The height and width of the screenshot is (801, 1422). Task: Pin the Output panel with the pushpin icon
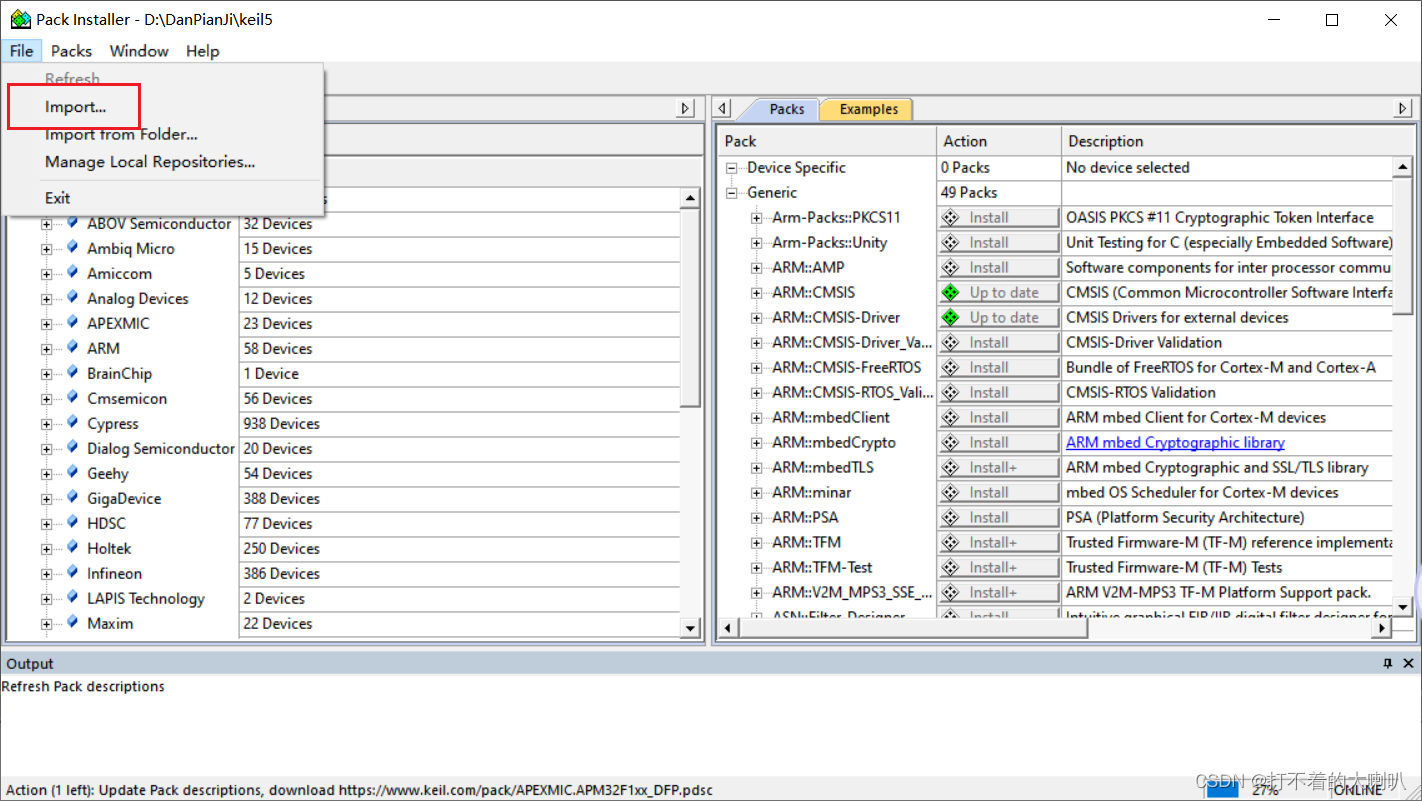coord(1387,663)
